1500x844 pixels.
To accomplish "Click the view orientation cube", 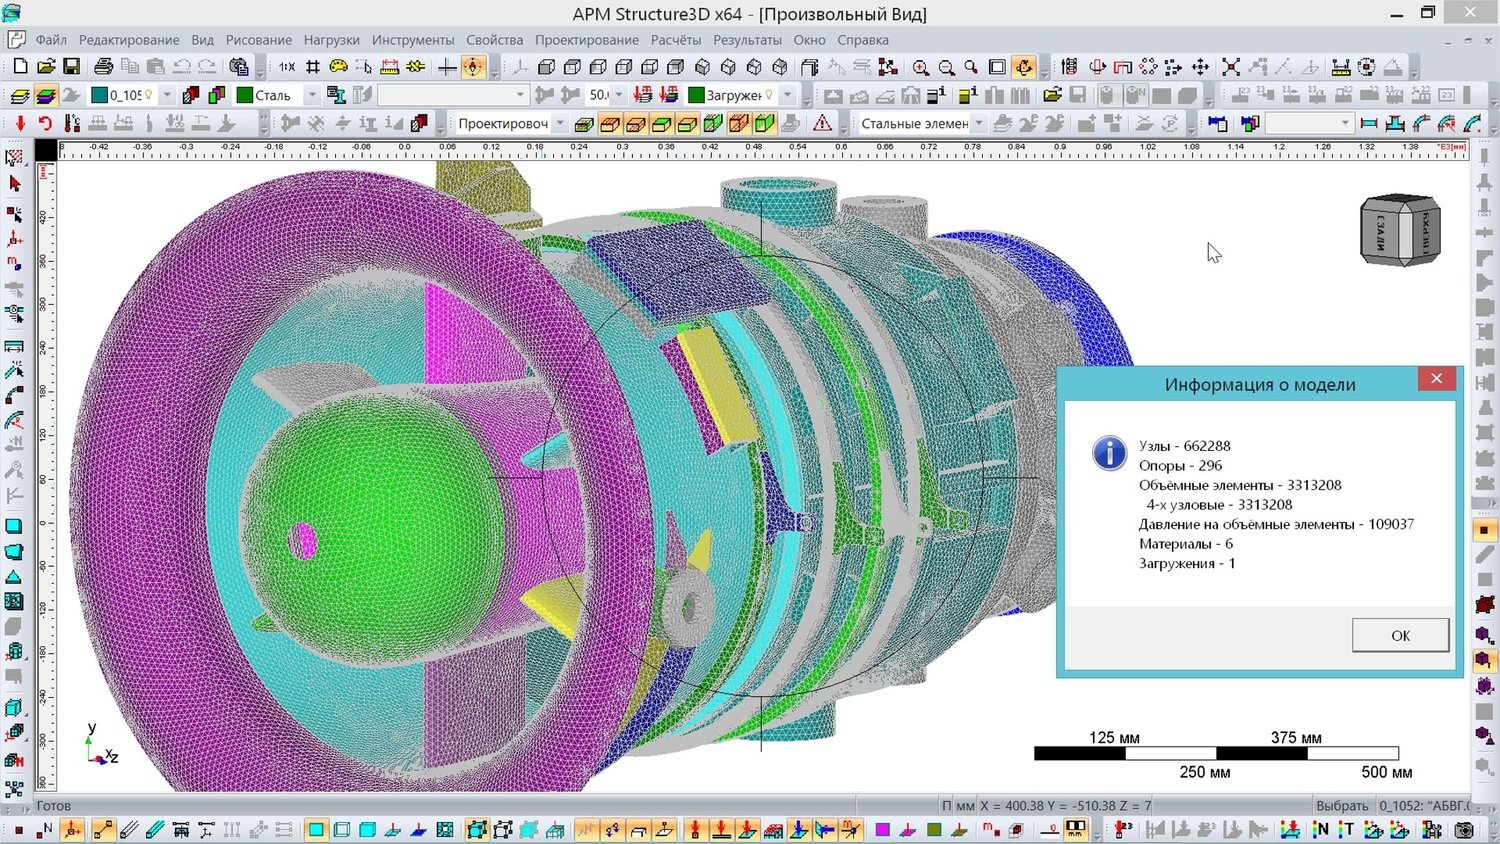I will 1400,230.
